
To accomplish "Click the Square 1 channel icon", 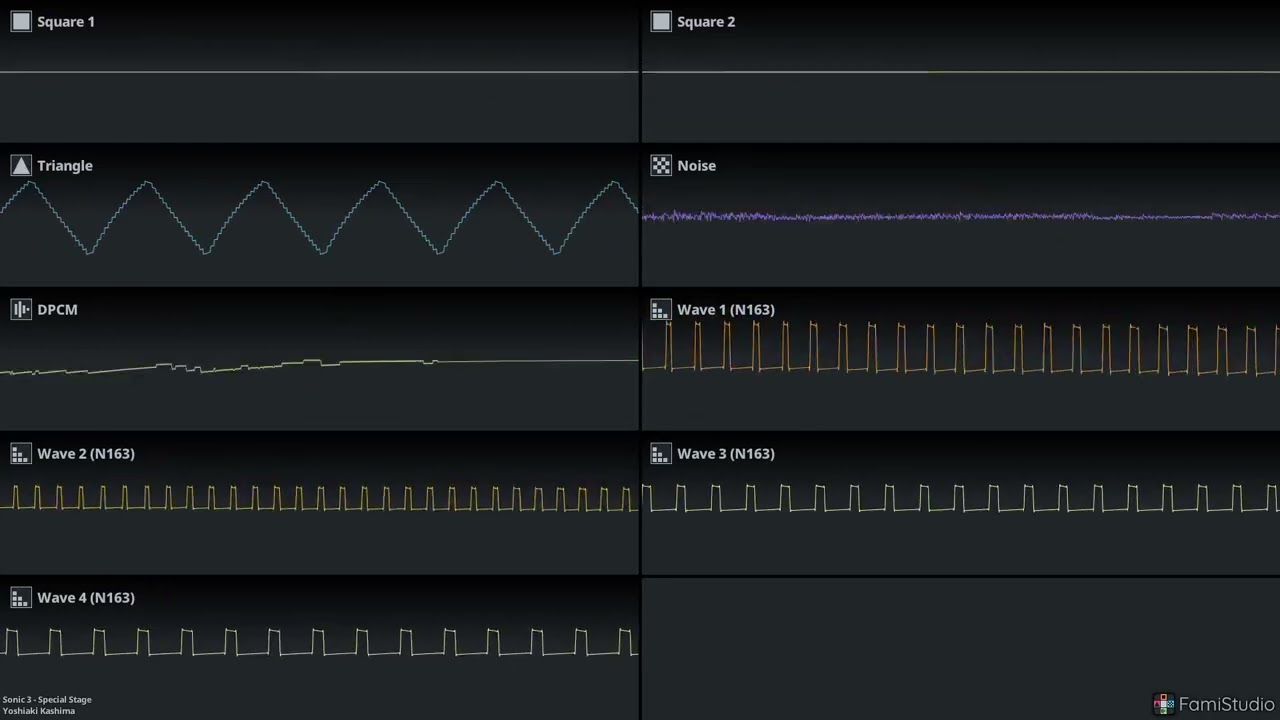I will [x=21, y=21].
